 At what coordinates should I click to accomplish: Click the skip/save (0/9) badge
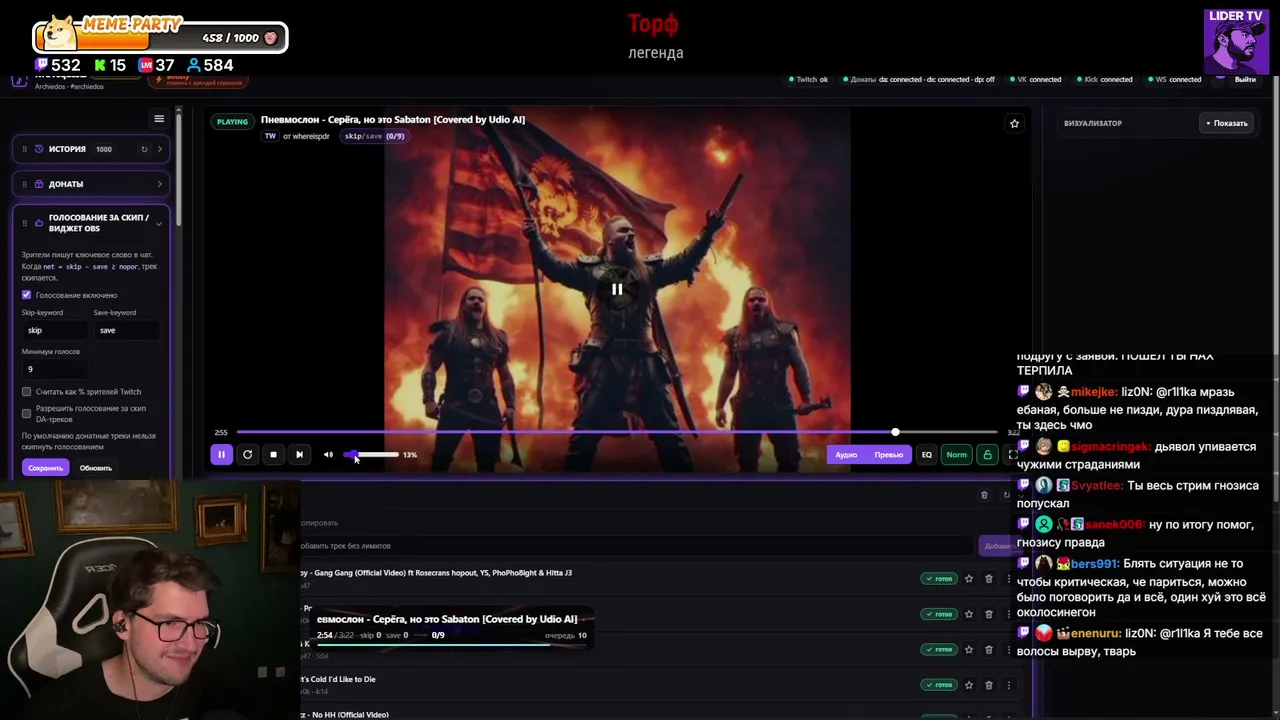(x=375, y=136)
